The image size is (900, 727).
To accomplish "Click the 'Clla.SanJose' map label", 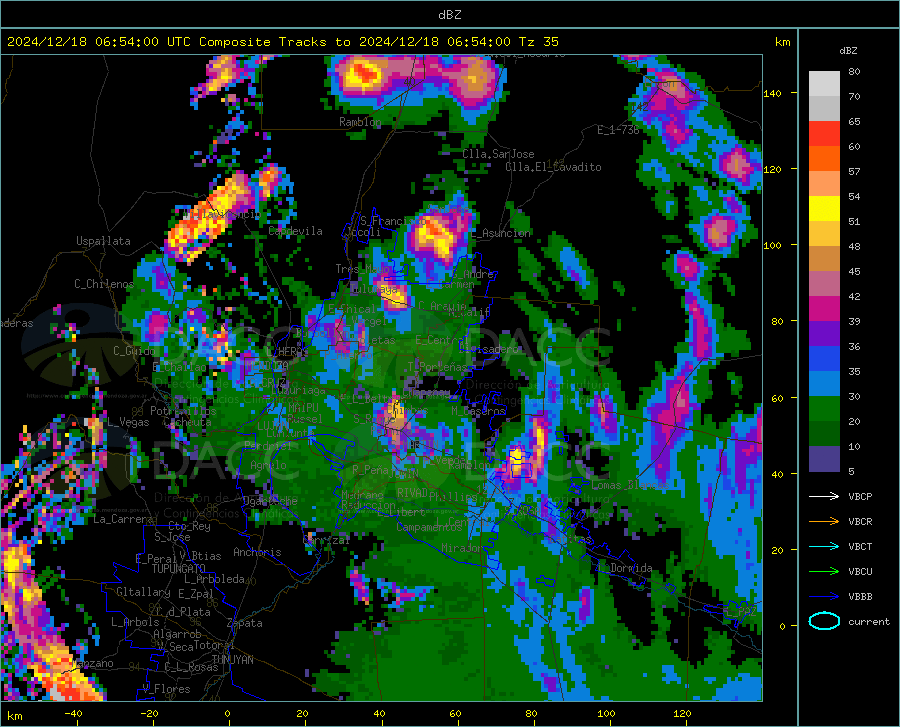I will coord(498,154).
